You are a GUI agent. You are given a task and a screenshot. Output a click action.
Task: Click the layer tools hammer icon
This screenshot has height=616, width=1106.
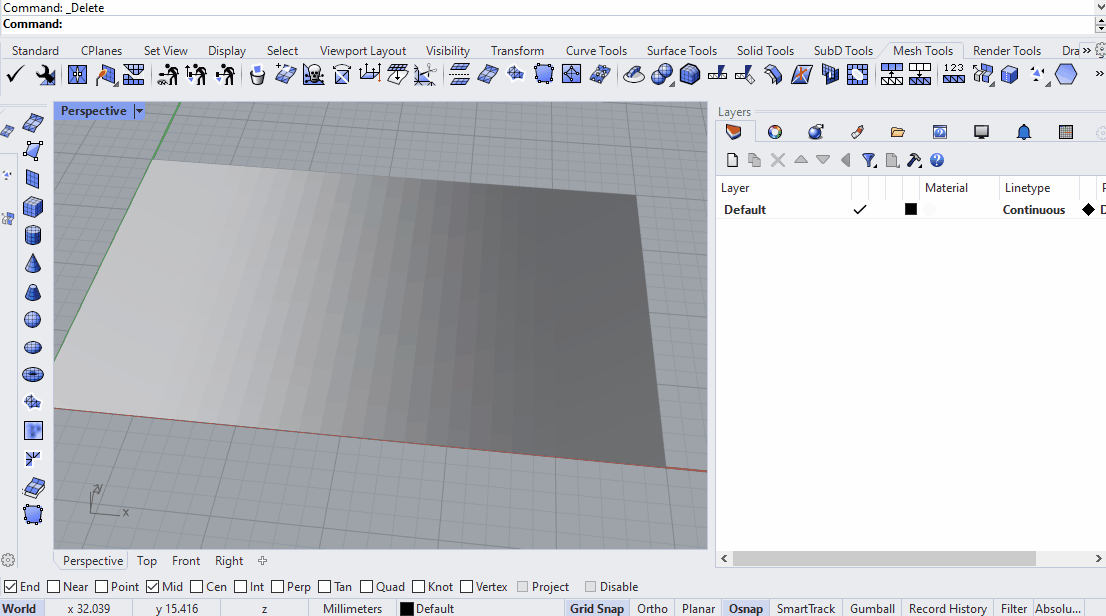(914, 160)
